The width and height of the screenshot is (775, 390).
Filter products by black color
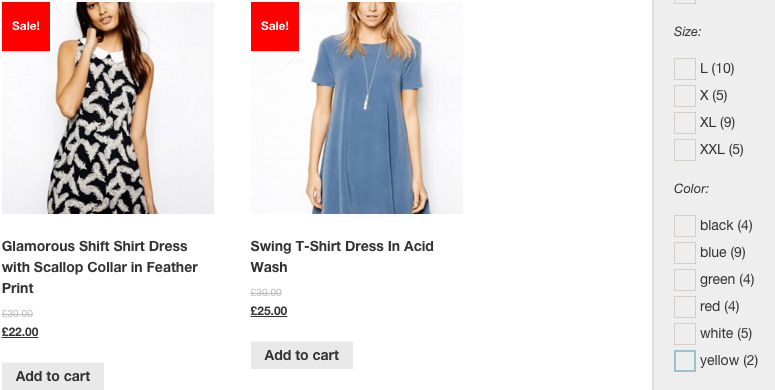click(x=685, y=226)
